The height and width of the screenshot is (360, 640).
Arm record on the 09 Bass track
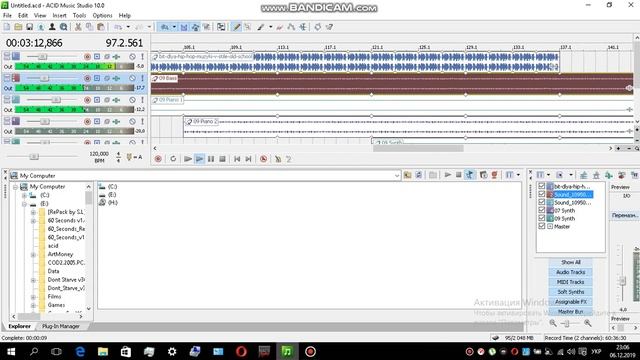click(x=87, y=78)
